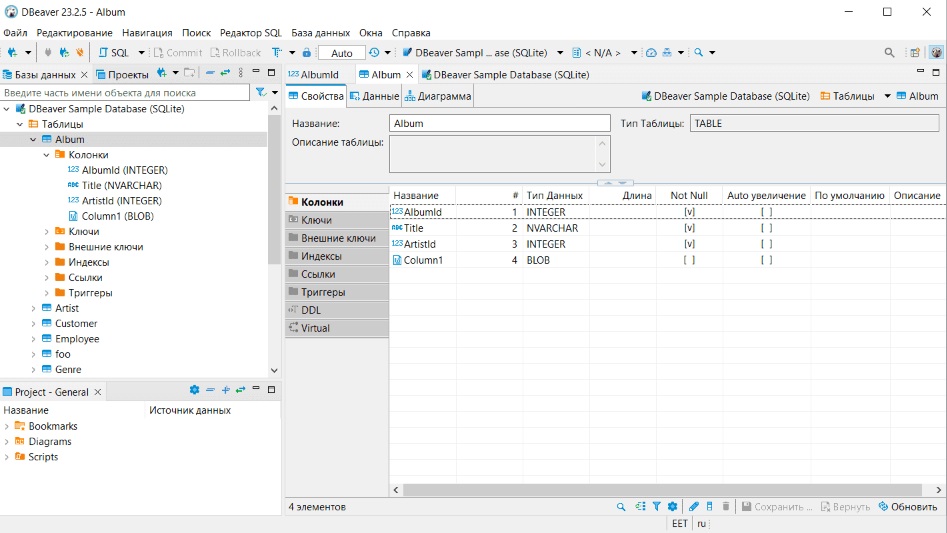The height and width of the screenshot is (533, 947).
Task: Uncheck Not Null for ArtistId column
Action: pyautogui.click(x=689, y=244)
